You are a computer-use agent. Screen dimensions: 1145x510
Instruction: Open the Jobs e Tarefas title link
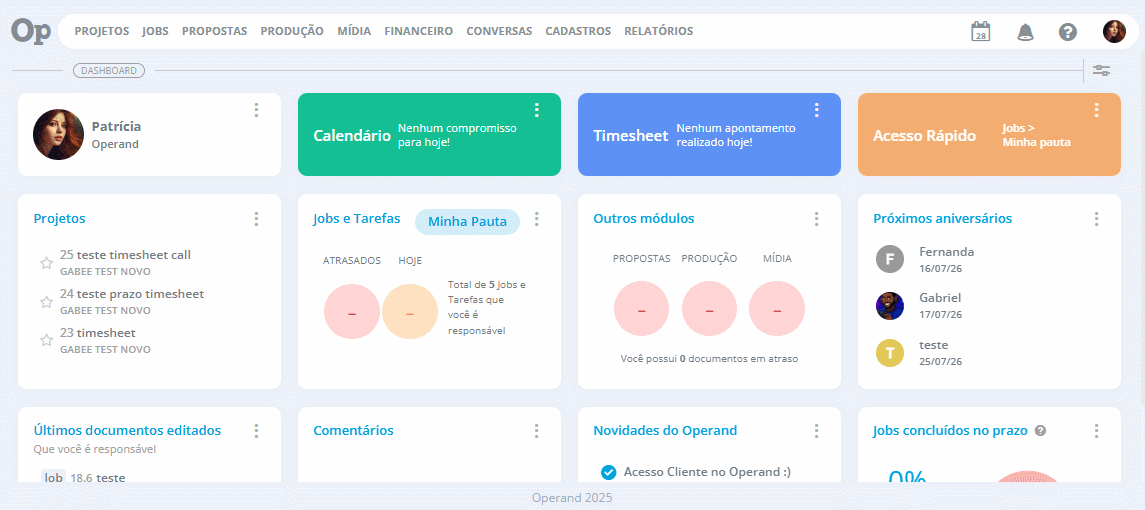click(x=356, y=218)
